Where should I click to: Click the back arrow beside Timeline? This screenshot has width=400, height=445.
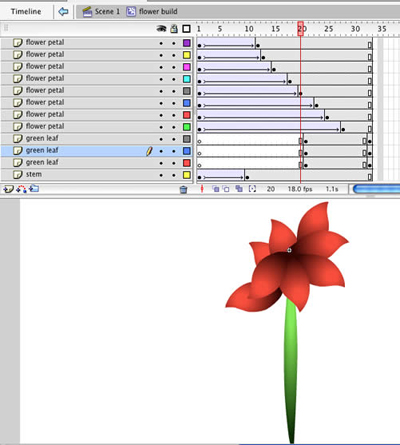[63, 12]
